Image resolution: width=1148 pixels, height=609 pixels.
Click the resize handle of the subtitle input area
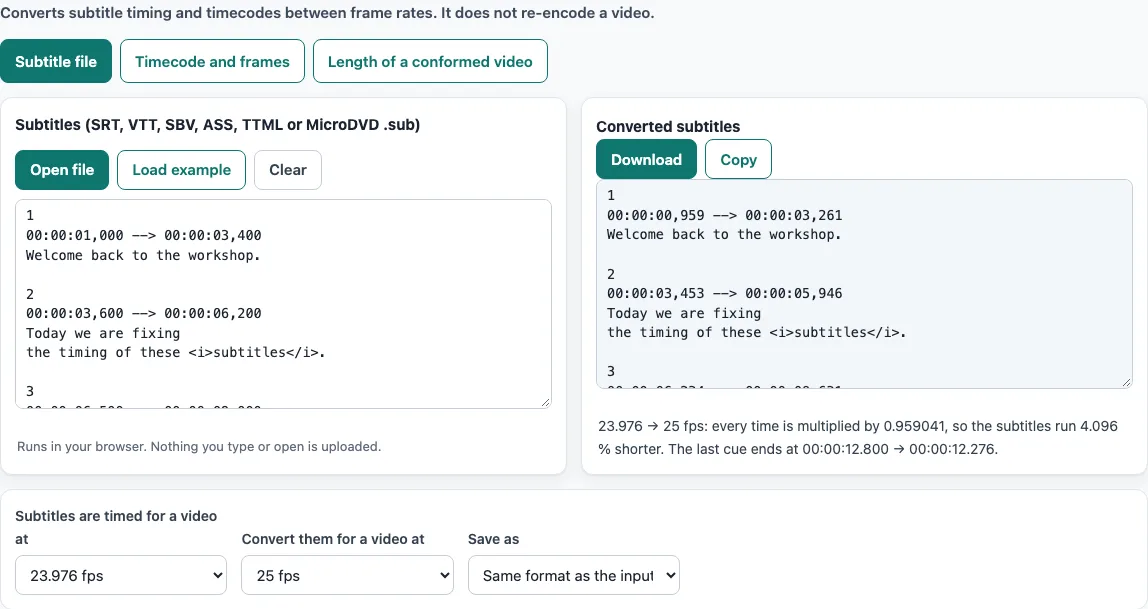(x=545, y=403)
